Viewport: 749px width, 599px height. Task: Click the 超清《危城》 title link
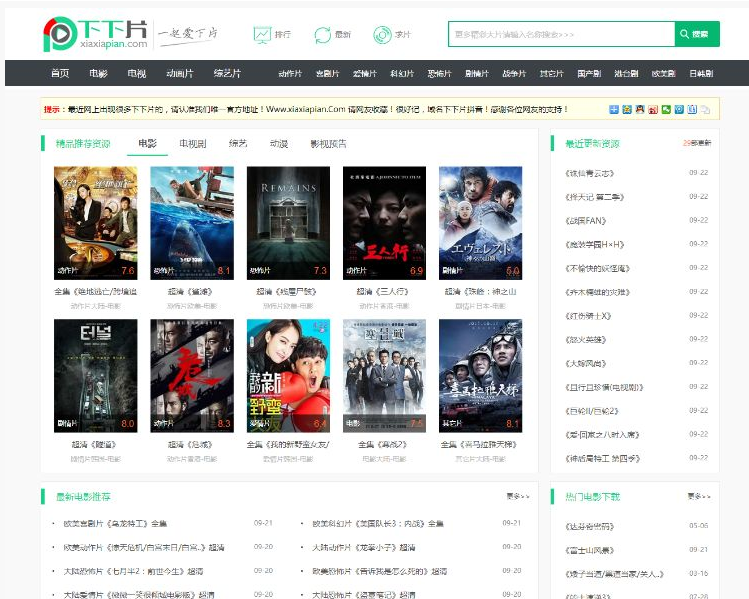[190, 445]
